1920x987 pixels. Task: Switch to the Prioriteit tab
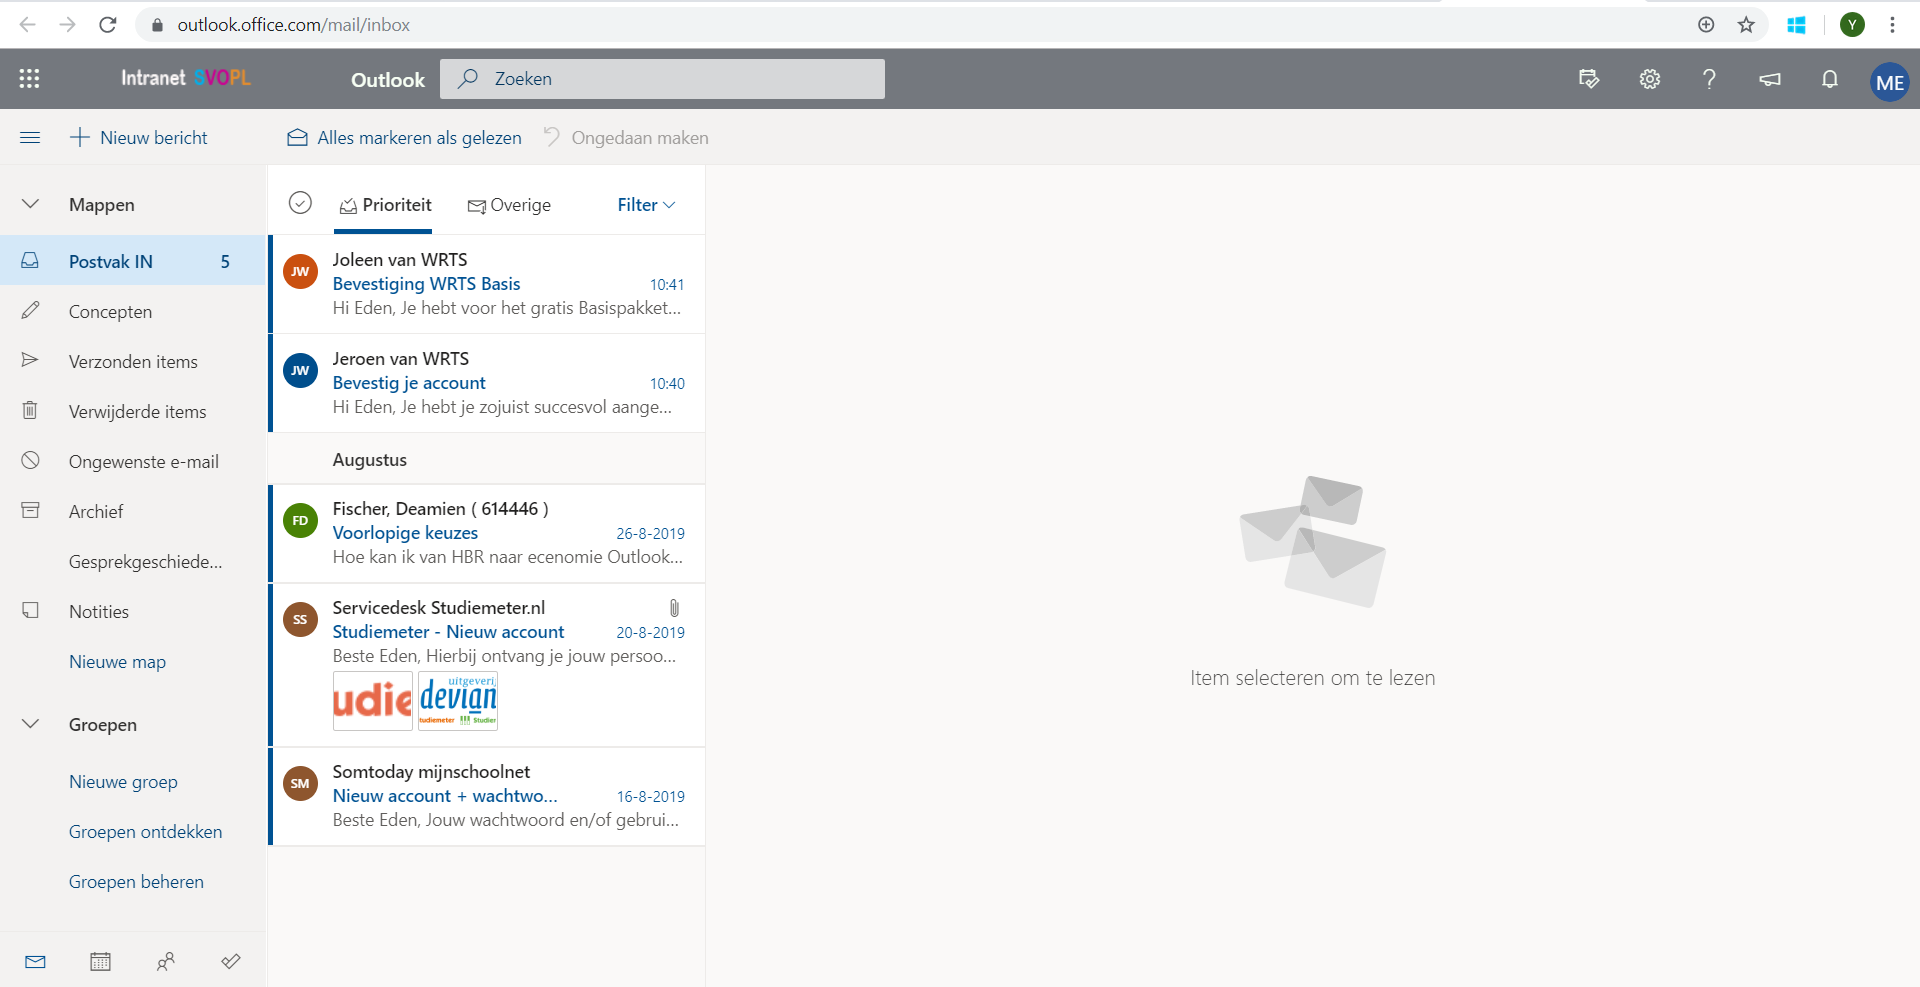385,205
